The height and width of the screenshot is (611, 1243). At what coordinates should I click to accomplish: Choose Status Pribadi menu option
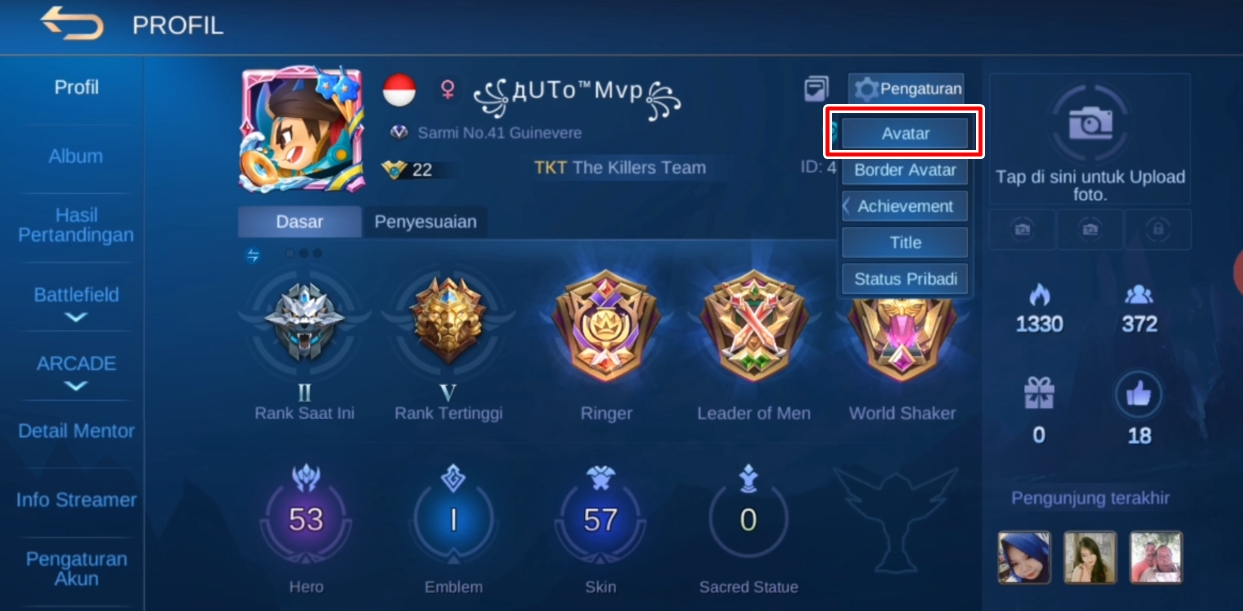[905, 279]
